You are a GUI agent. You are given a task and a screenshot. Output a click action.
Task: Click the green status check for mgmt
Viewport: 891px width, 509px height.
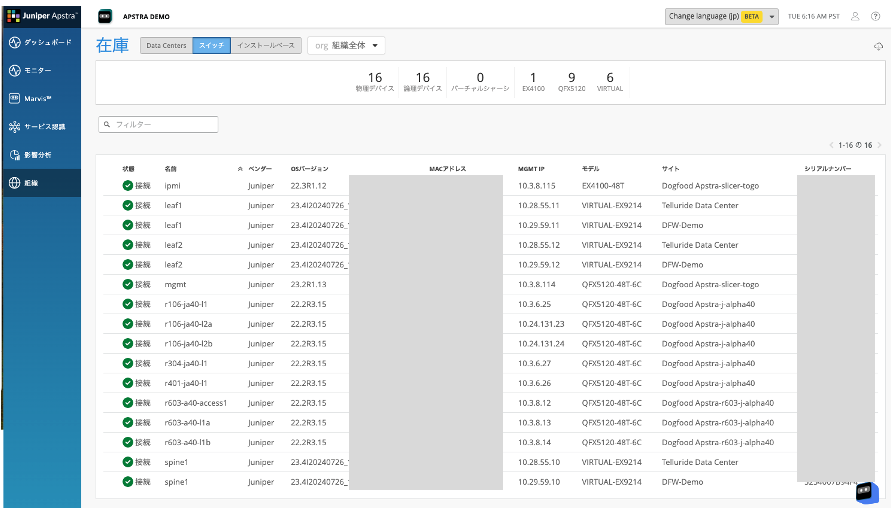coord(127,284)
